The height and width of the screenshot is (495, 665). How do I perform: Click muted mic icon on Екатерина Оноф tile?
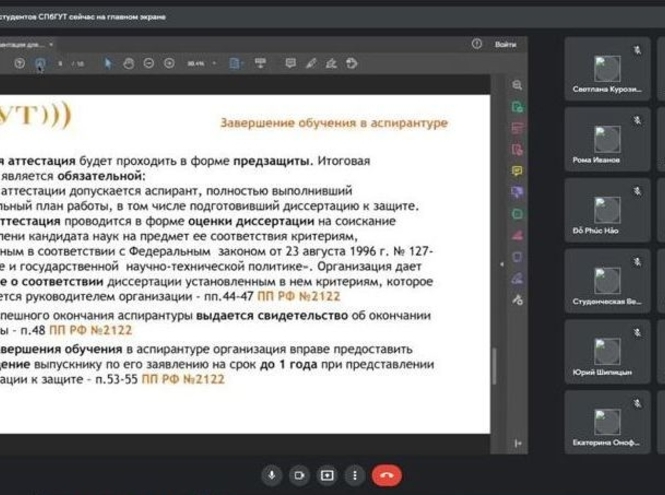[x=637, y=404]
